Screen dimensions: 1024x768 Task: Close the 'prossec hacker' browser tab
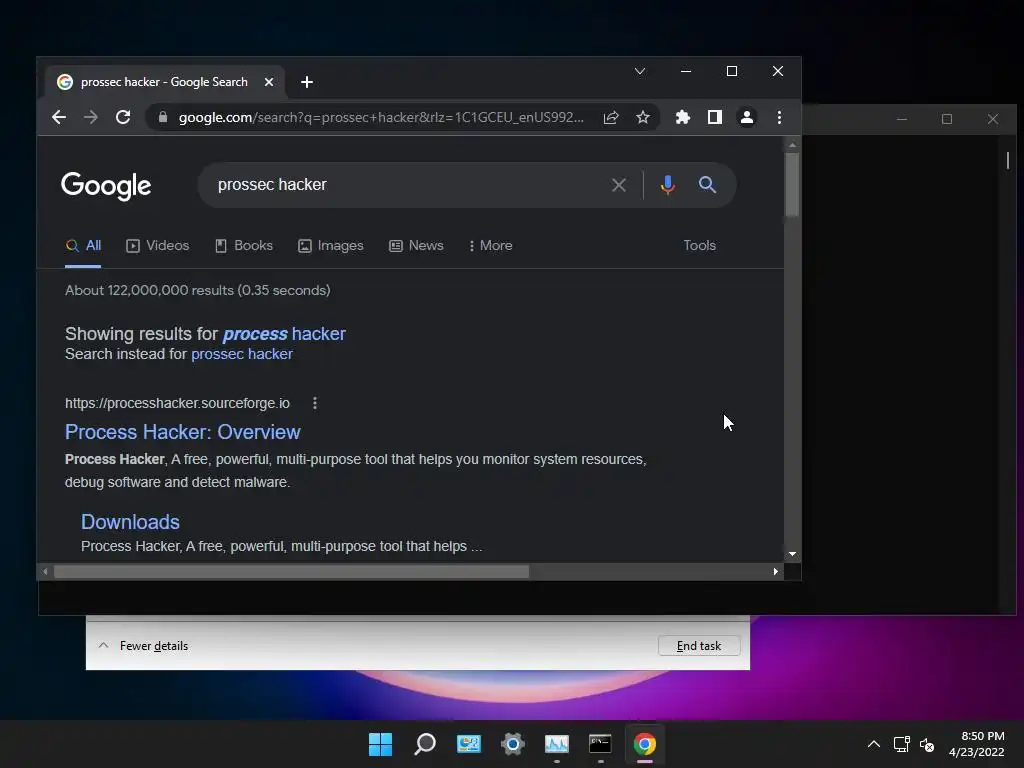[x=268, y=82]
